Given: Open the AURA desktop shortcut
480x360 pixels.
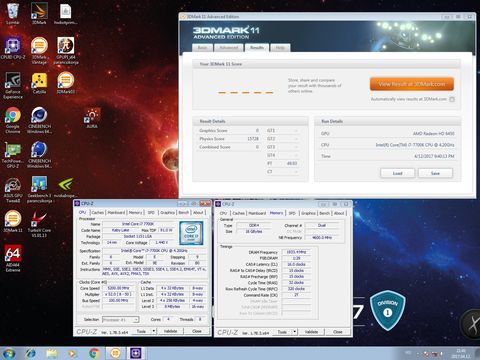Looking at the screenshot, I should point(92,118).
